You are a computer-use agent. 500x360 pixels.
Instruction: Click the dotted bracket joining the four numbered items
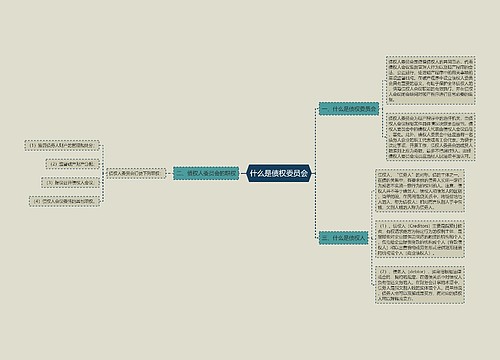point(103,173)
